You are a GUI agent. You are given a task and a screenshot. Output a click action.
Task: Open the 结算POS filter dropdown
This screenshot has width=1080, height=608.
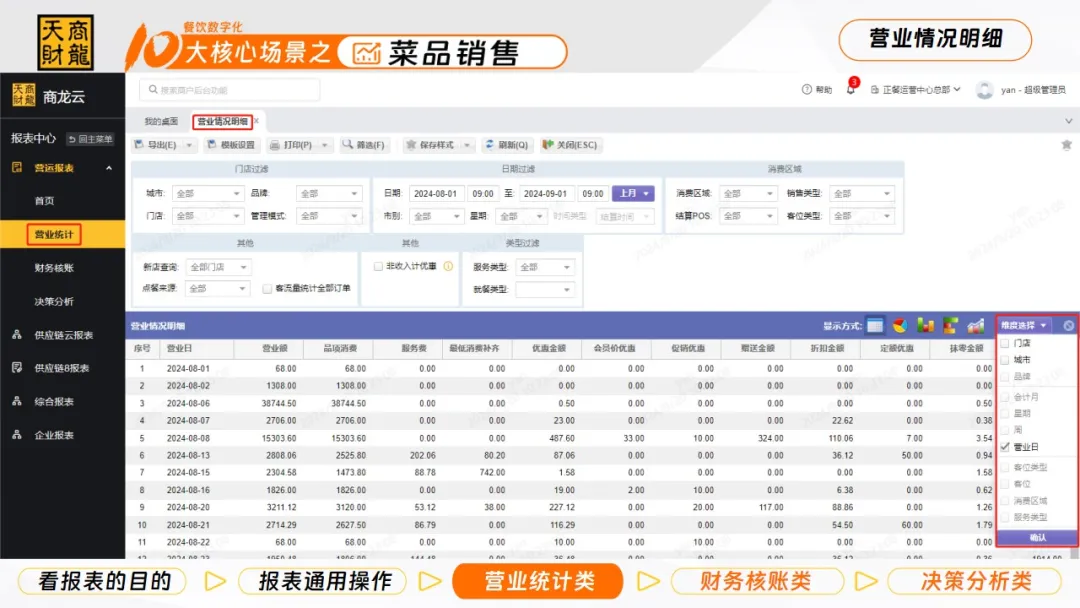(x=748, y=216)
